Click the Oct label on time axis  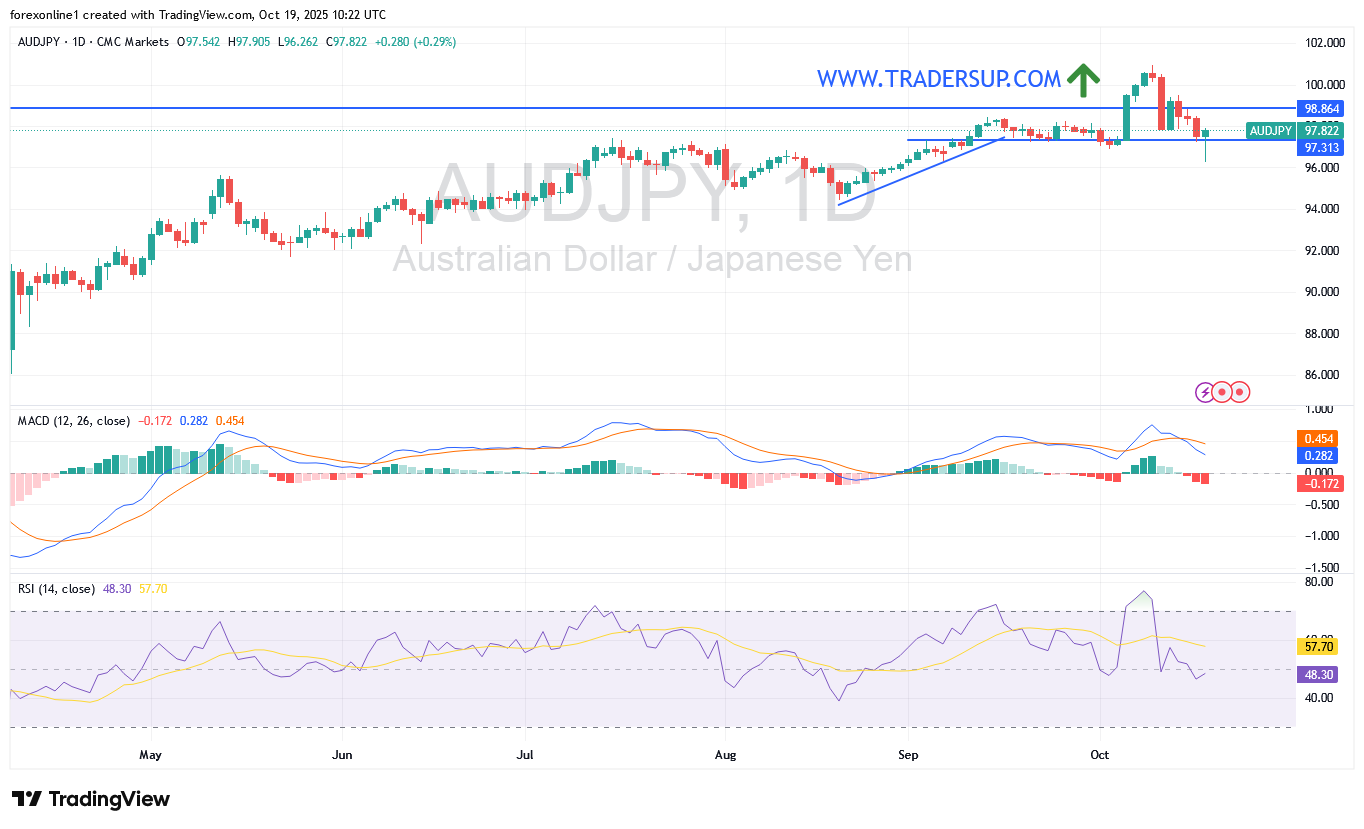click(x=1100, y=753)
